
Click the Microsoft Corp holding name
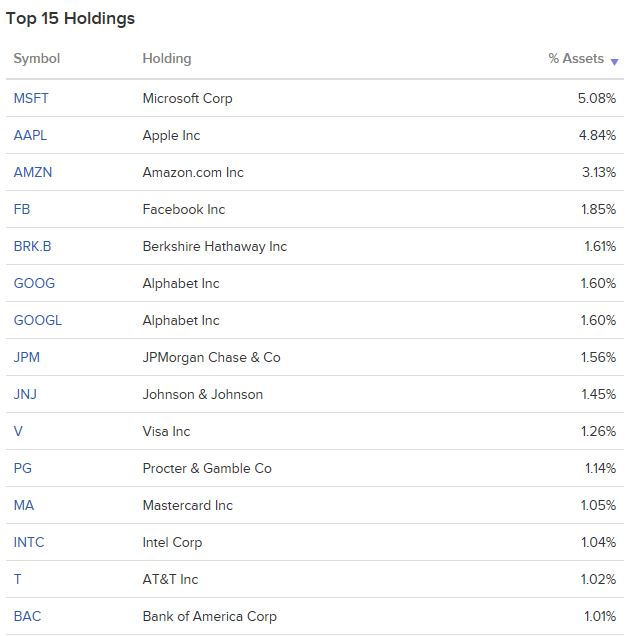(x=187, y=99)
